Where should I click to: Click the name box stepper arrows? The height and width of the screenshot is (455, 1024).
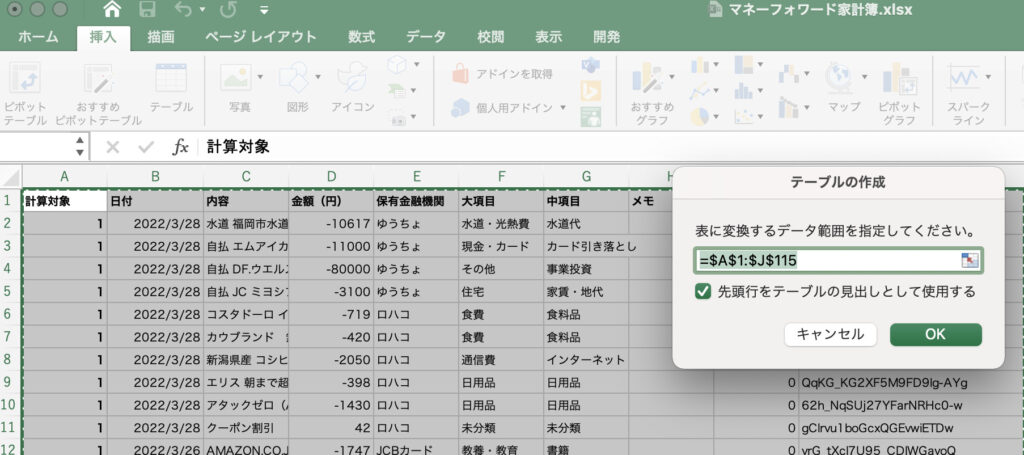coord(80,146)
